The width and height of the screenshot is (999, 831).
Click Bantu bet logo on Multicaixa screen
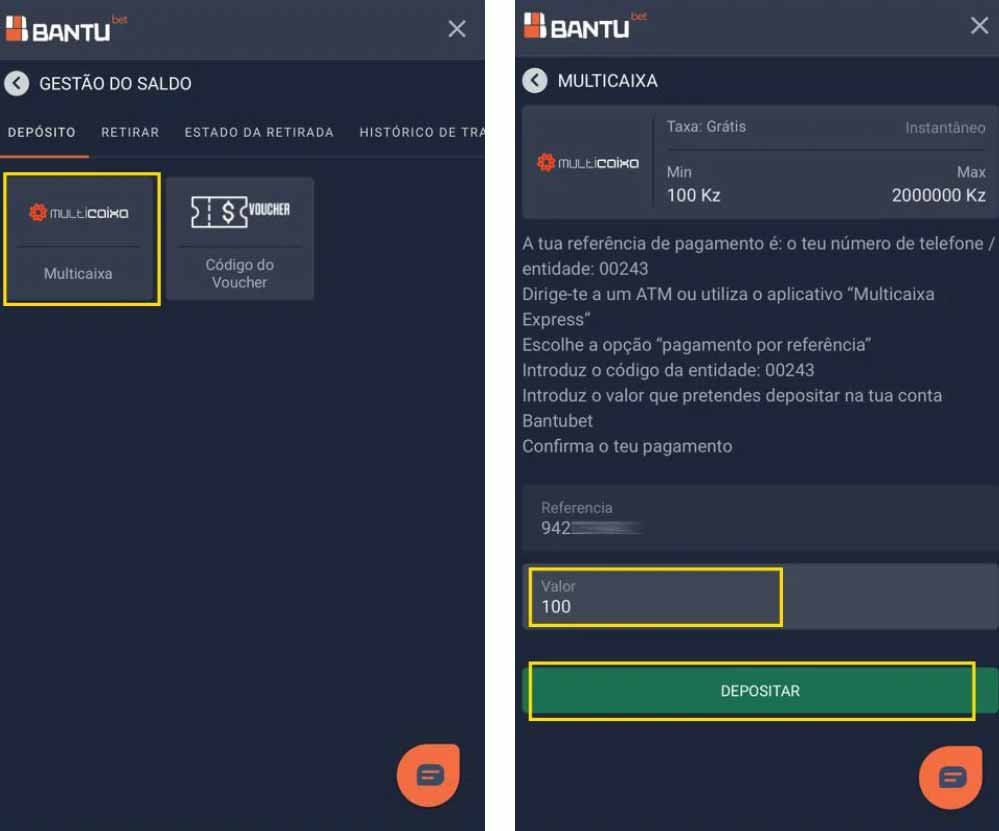pyautogui.click(x=585, y=25)
